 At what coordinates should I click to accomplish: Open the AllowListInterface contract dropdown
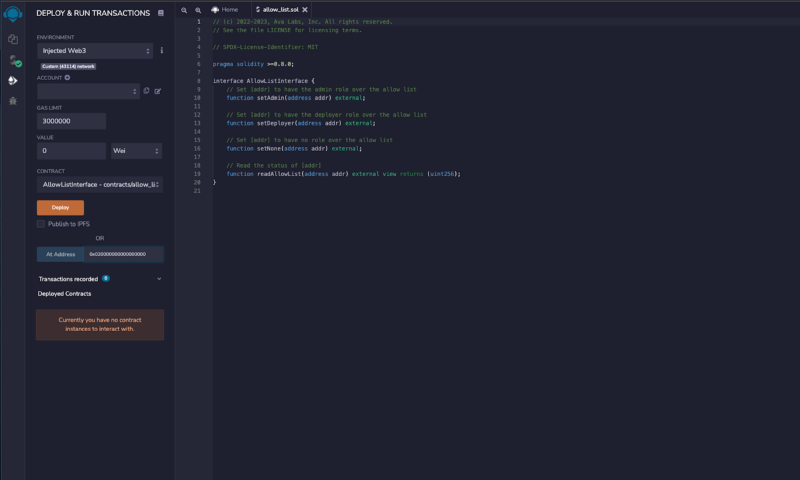point(100,185)
